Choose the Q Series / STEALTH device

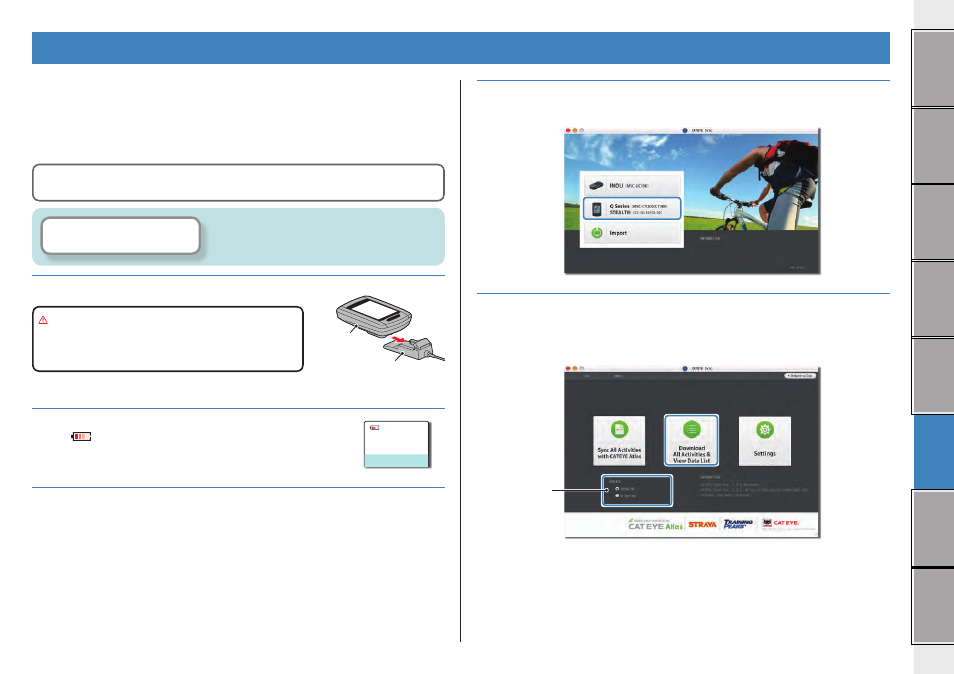632,209
